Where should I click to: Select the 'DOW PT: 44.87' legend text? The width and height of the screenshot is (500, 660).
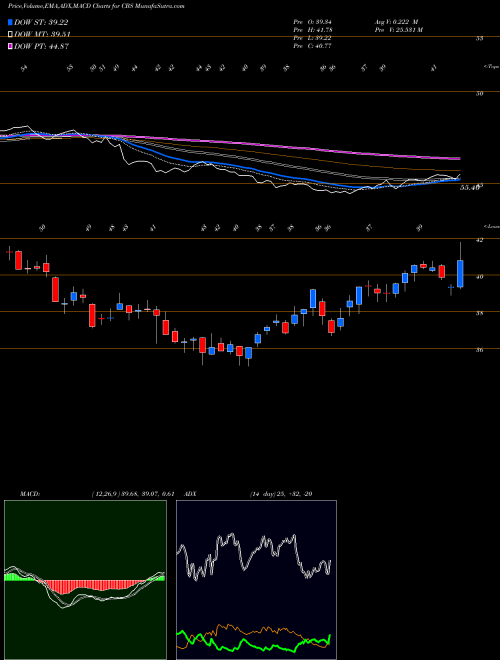(x=41, y=47)
